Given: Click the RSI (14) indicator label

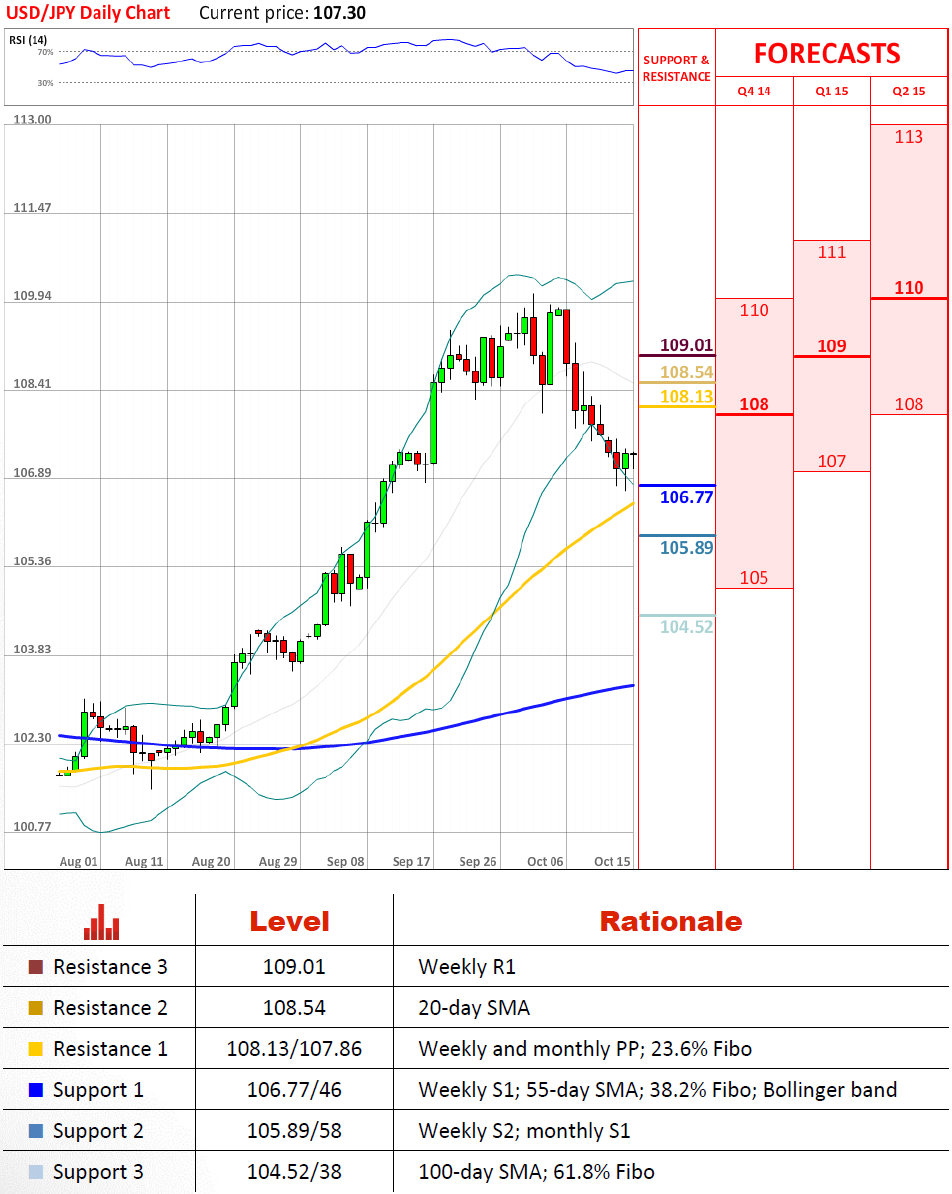Looking at the screenshot, I should (29, 40).
